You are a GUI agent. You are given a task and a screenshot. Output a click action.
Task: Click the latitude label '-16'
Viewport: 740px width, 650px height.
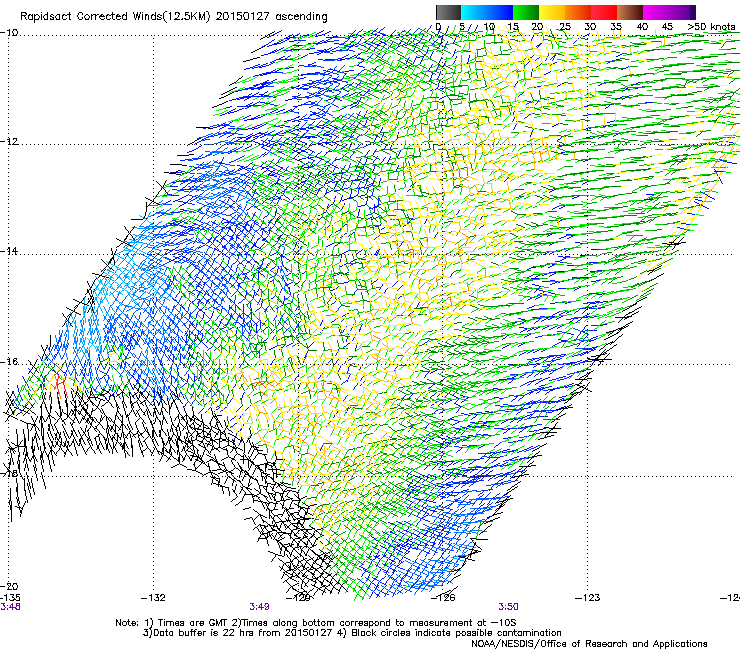tap(9, 362)
